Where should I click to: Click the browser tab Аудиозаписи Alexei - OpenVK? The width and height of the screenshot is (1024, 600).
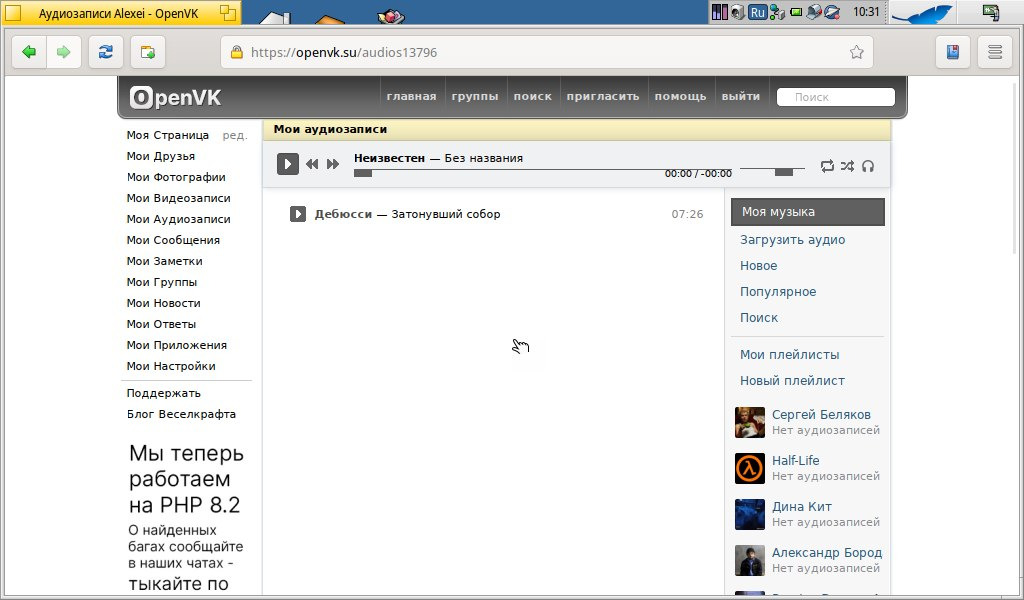pyautogui.click(x=121, y=12)
